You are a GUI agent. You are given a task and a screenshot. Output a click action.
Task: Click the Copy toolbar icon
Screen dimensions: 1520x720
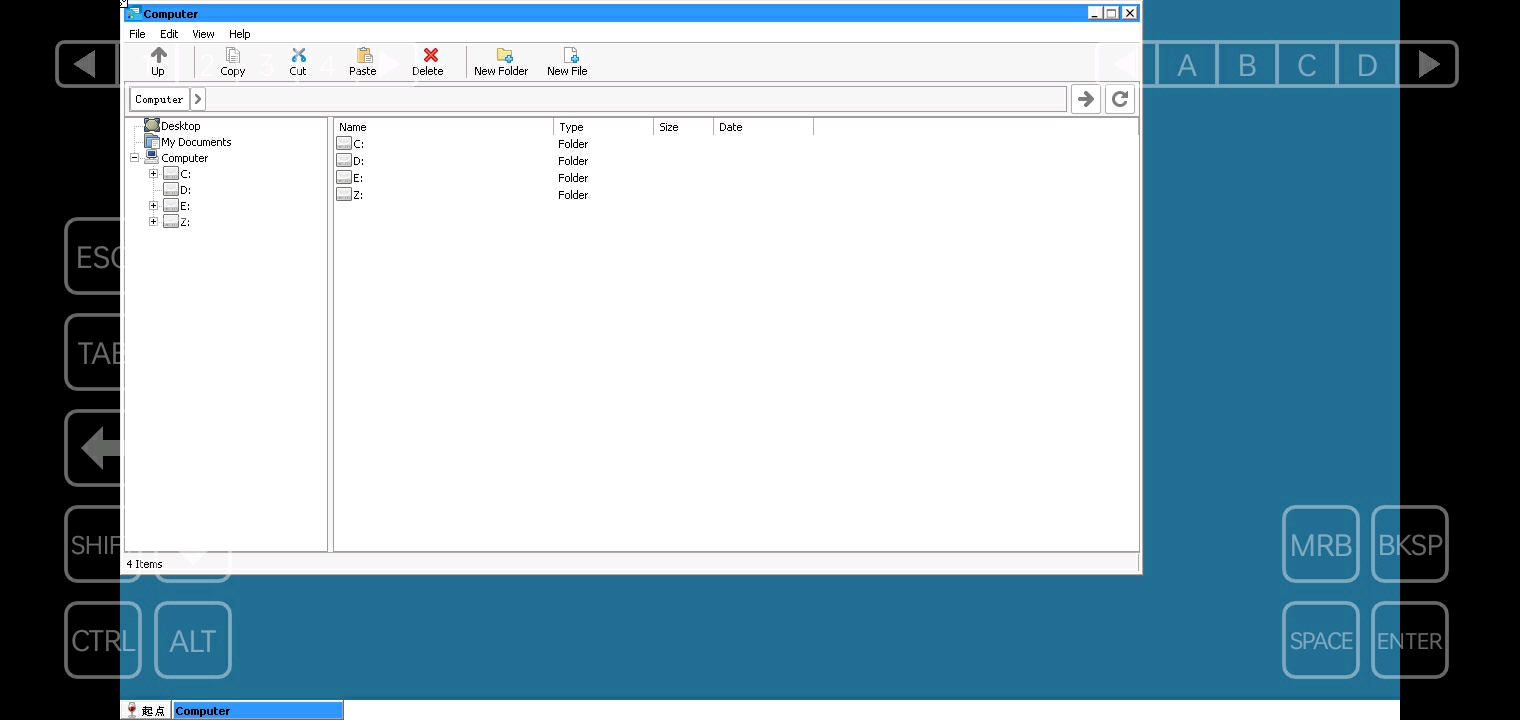233,56
